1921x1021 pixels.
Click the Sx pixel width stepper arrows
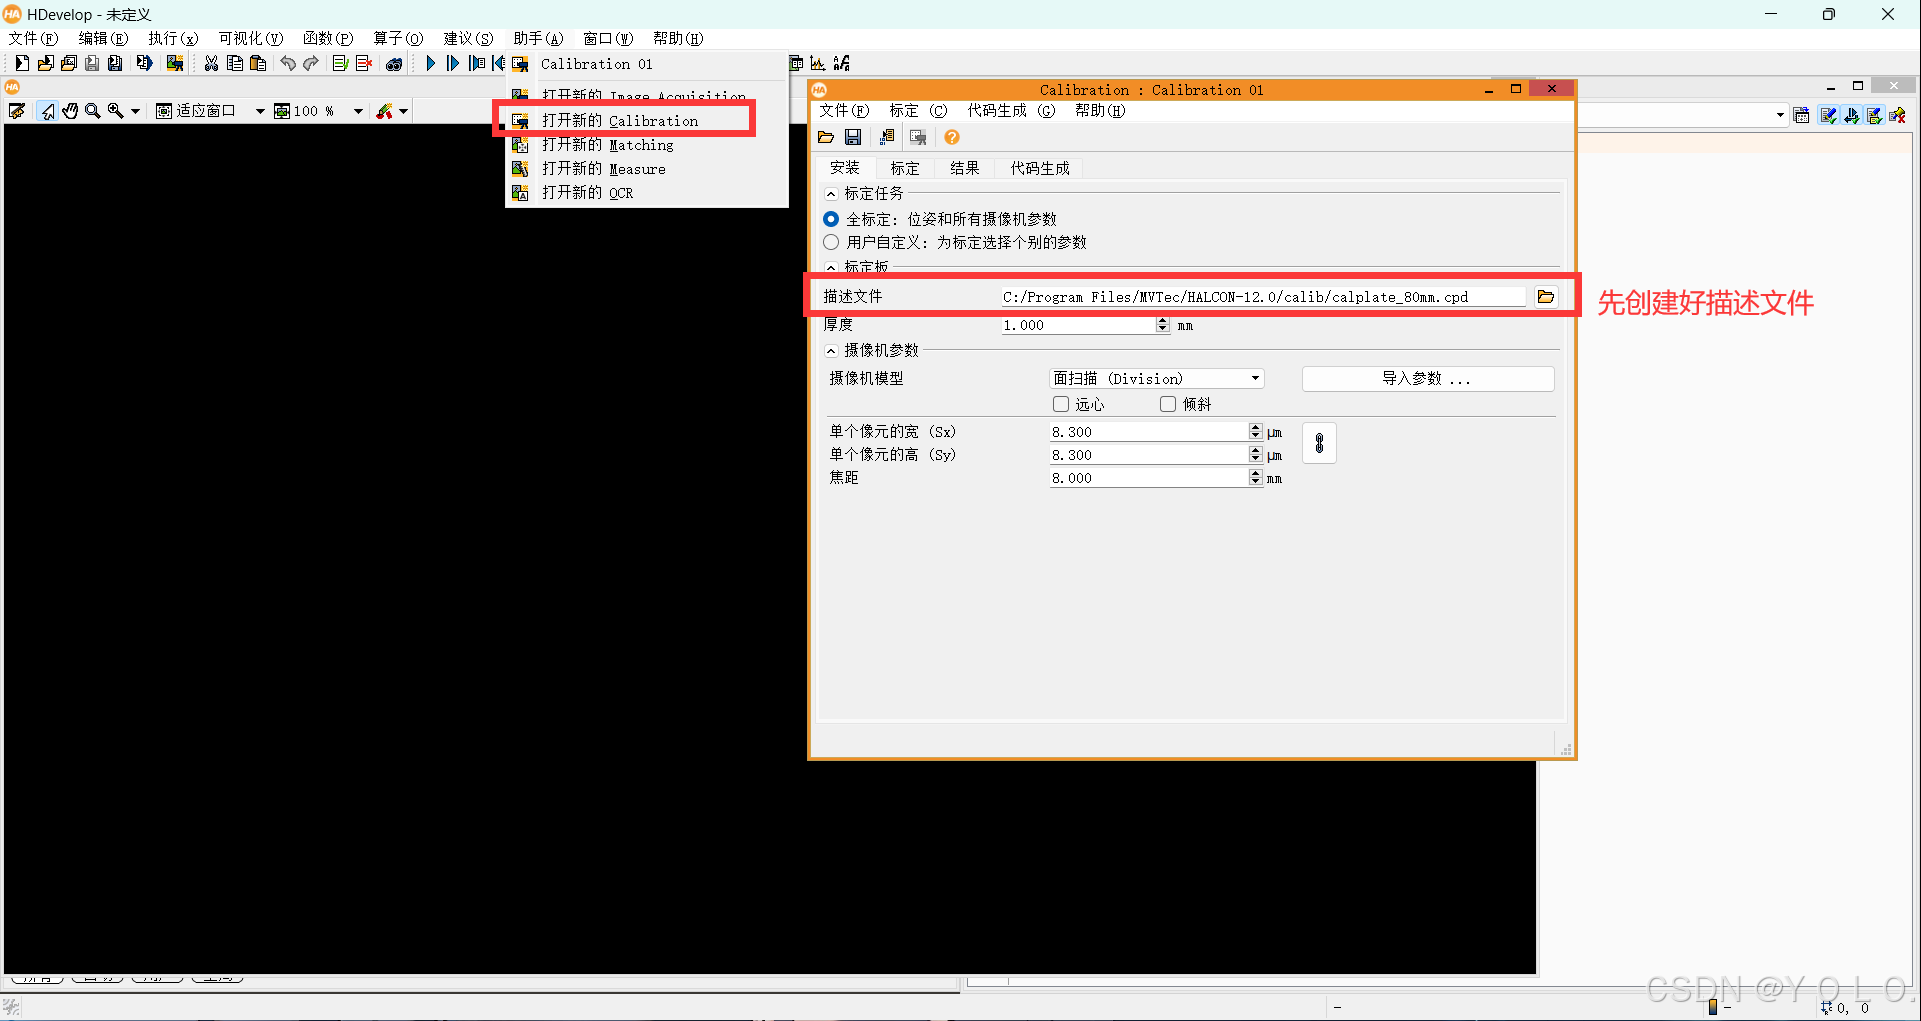[x=1256, y=431]
